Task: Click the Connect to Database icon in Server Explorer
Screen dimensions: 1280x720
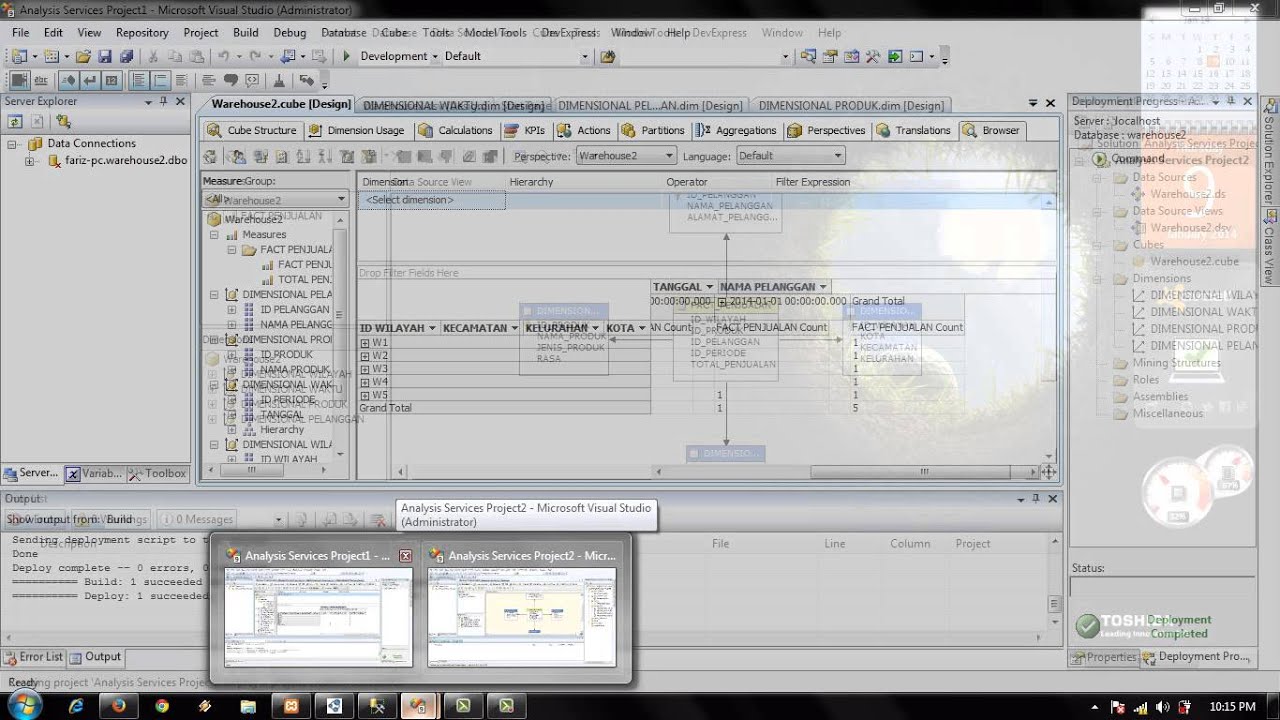Action: point(63,122)
